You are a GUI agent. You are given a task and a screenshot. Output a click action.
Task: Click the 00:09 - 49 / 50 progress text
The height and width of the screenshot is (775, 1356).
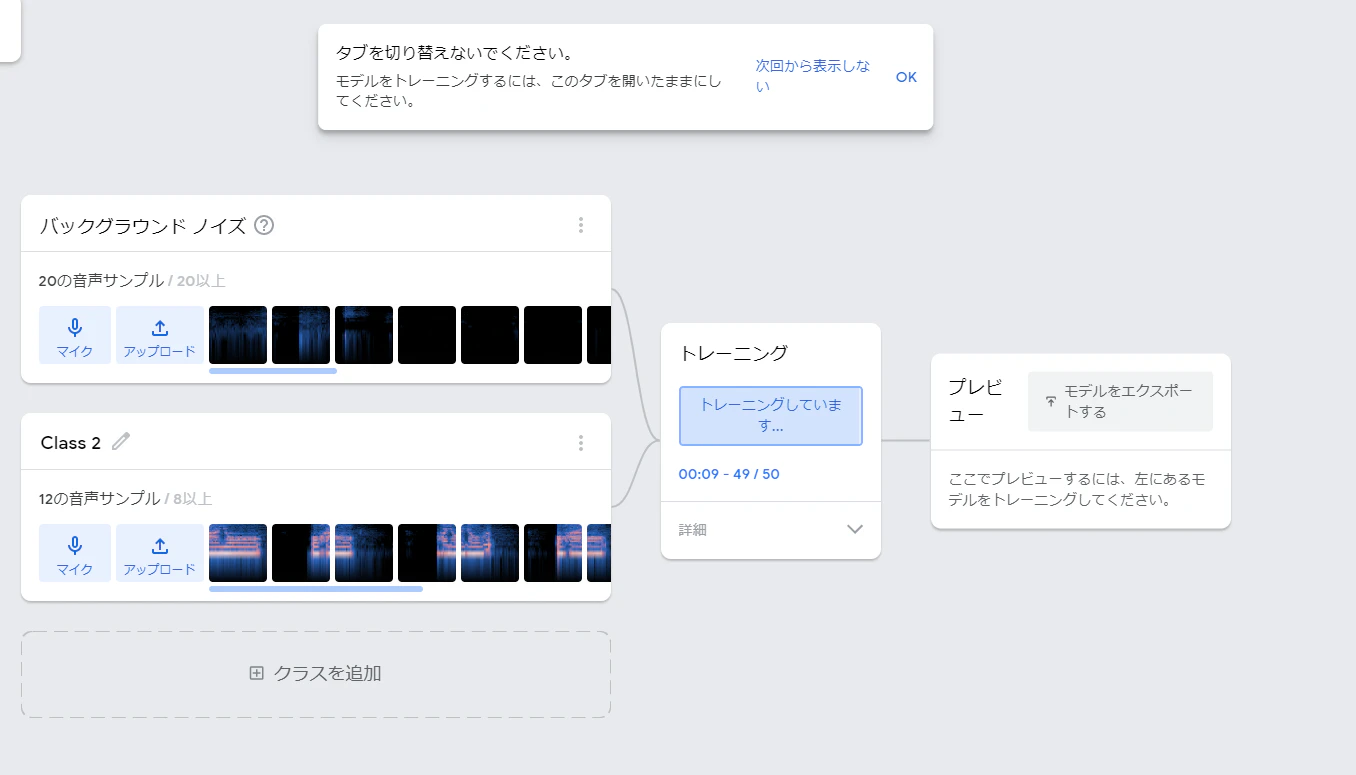[729, 474]
